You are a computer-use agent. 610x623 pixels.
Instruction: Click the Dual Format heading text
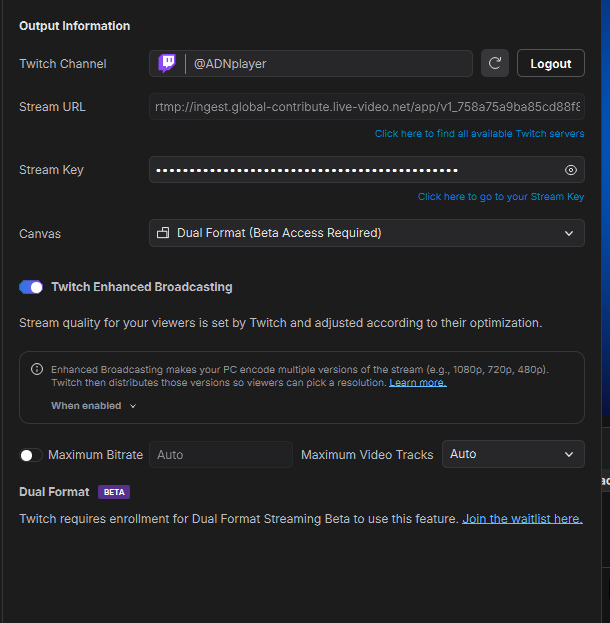54,492
